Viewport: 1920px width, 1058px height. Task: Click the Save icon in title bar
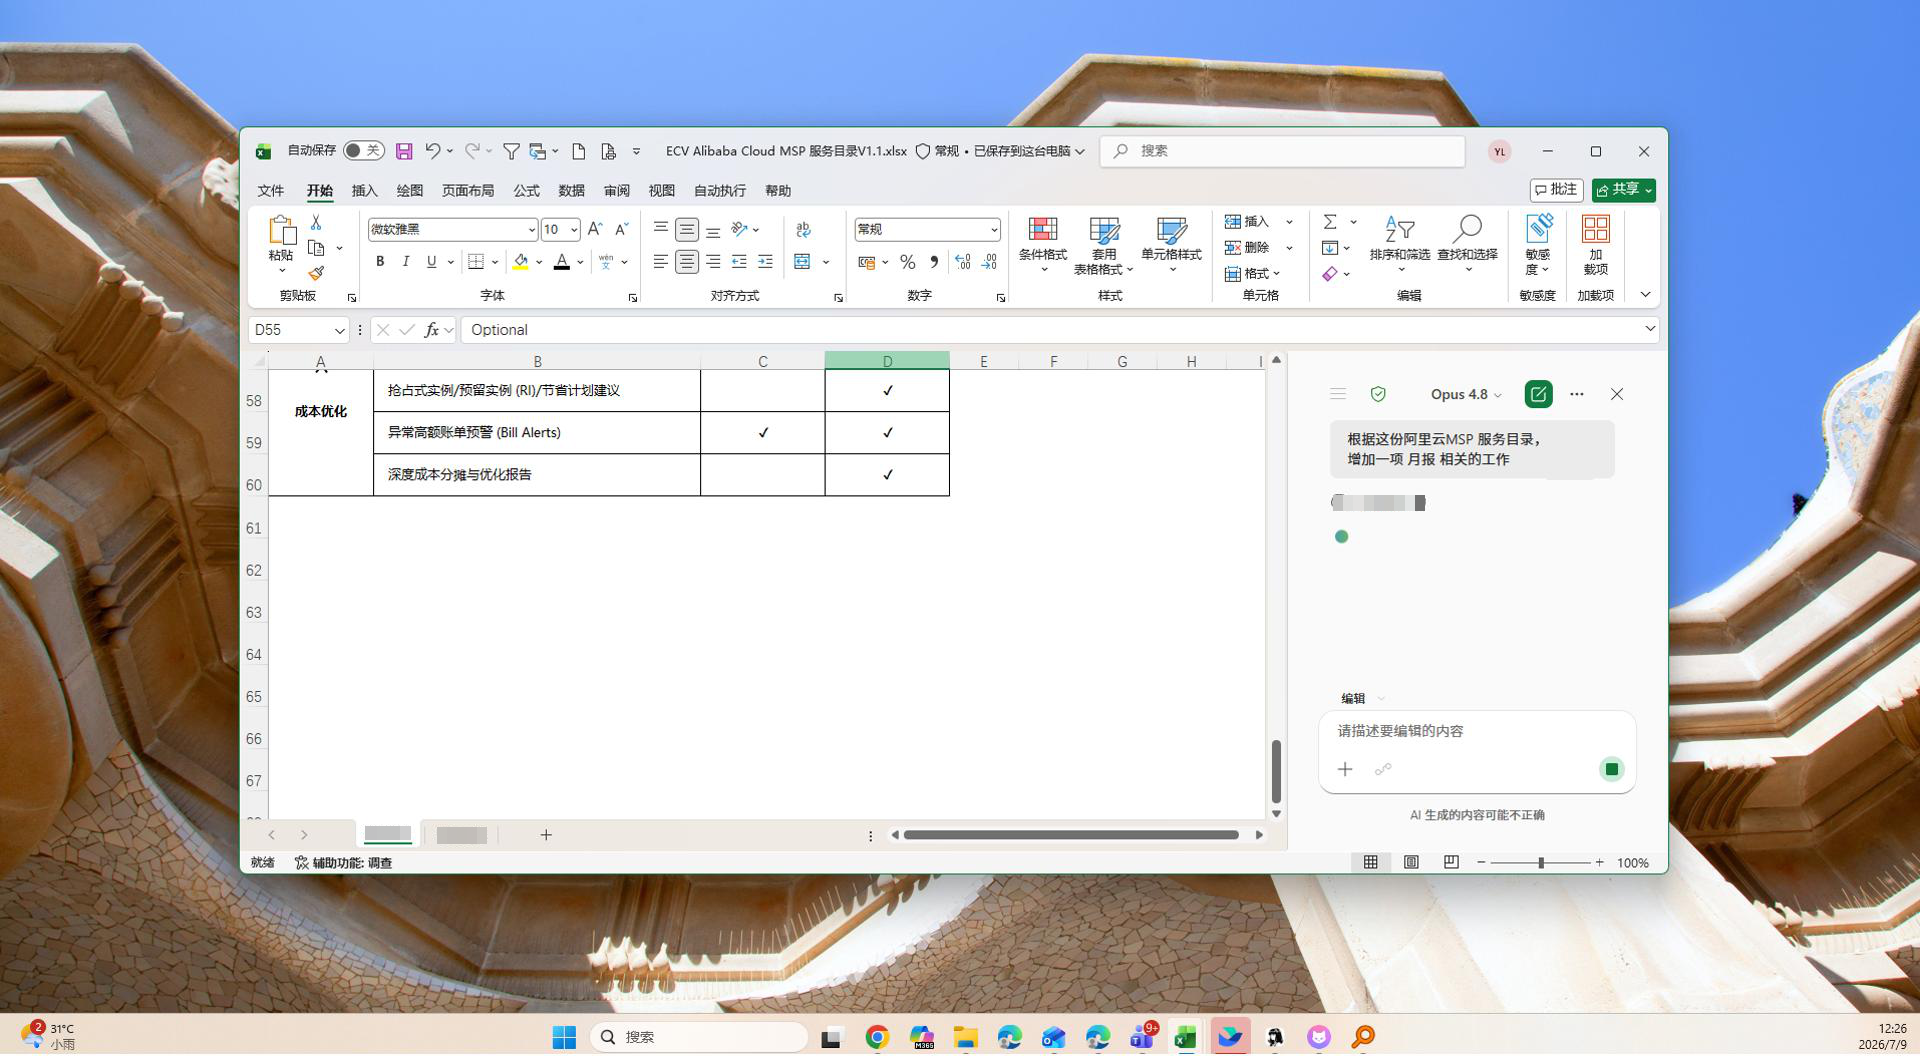point(404,151)
